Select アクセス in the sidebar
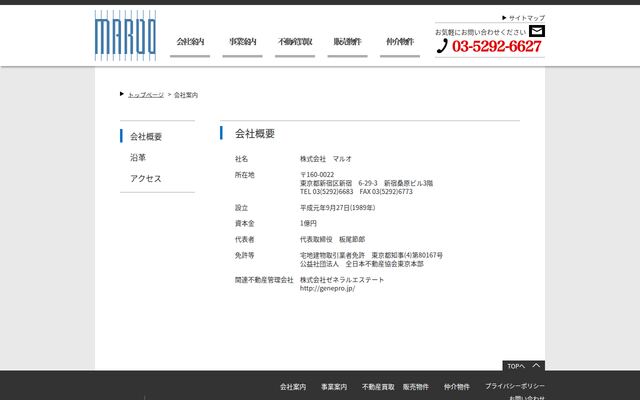The image size is (640, 400). click(146, 178)
